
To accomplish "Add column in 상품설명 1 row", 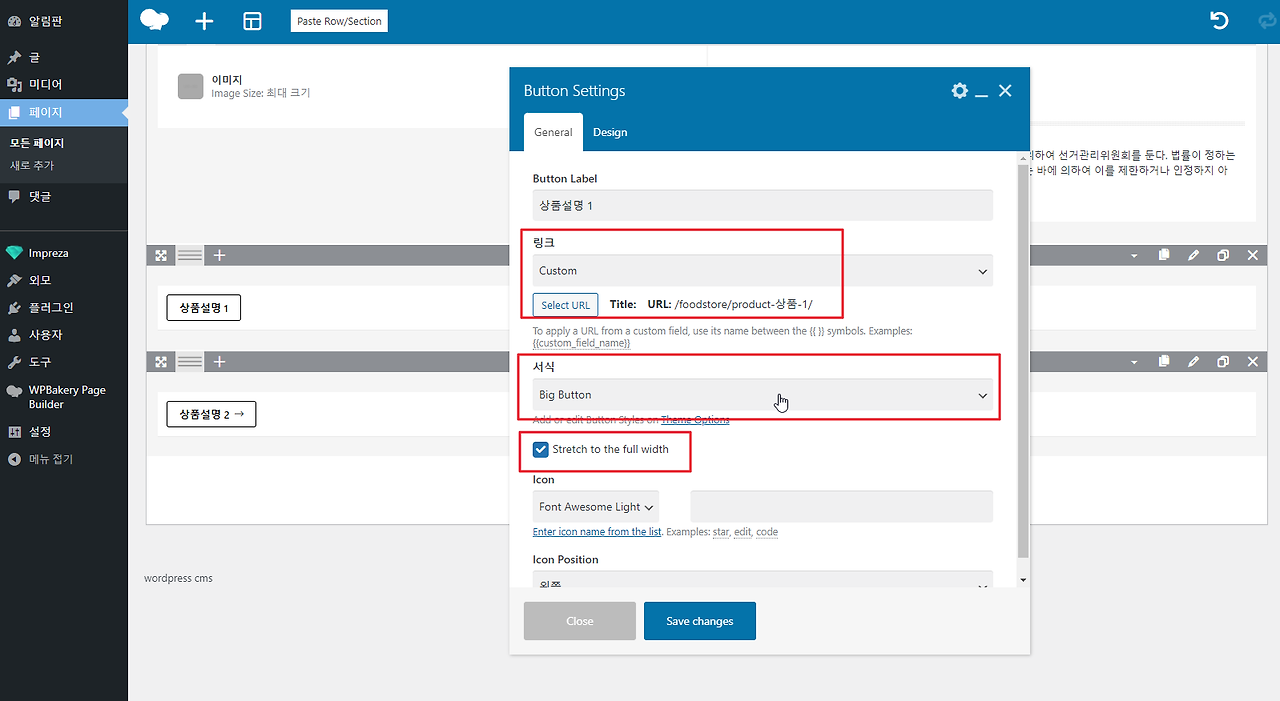I will [220, 256].
